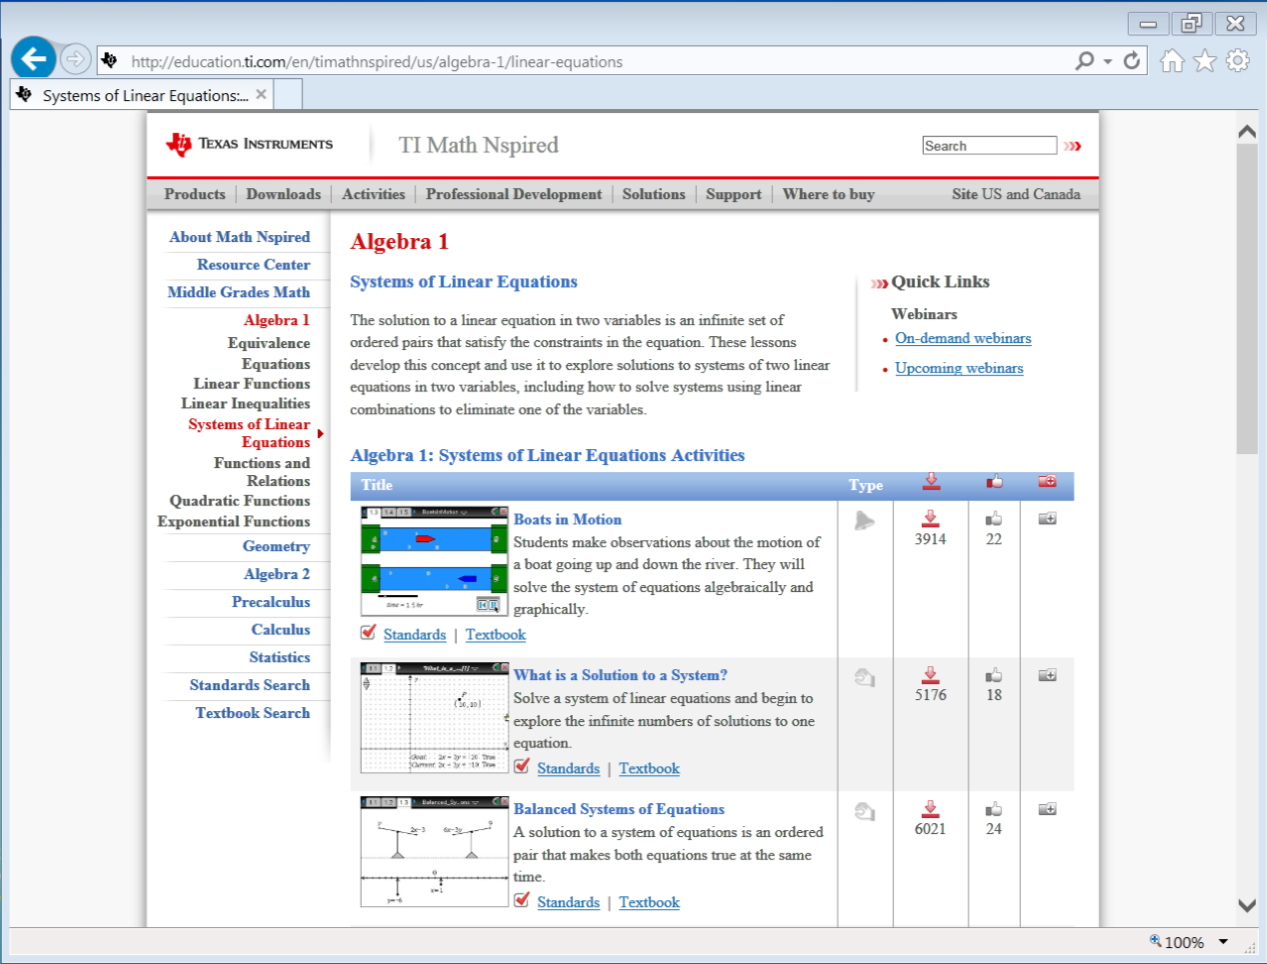Open browser tools gear icon
This screenshot has width=1267, height=964.
1238,61
